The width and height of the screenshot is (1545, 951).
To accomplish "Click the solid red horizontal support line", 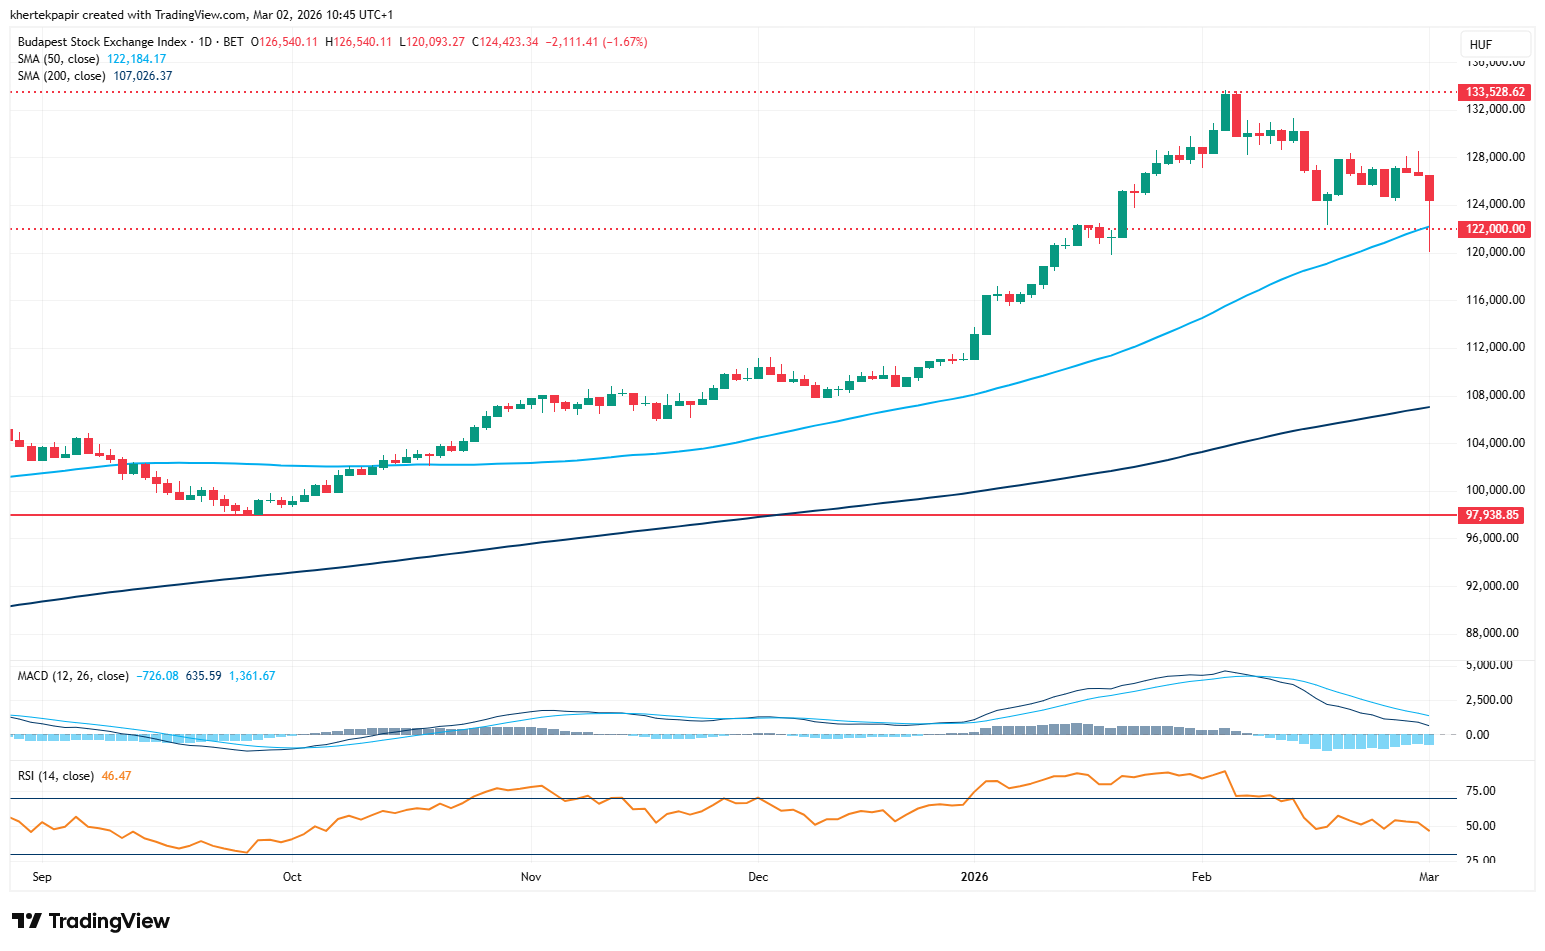I will tap(600, 515).
